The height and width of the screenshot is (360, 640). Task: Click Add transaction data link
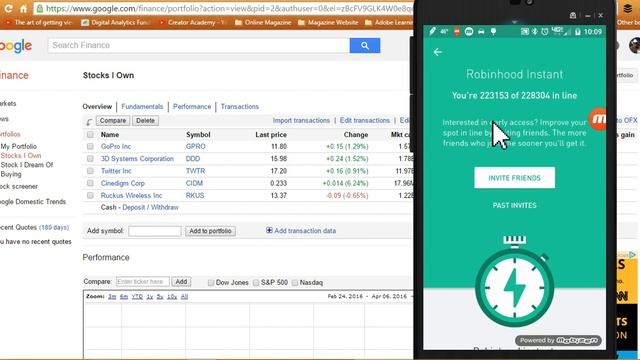(x=305, y=231)
